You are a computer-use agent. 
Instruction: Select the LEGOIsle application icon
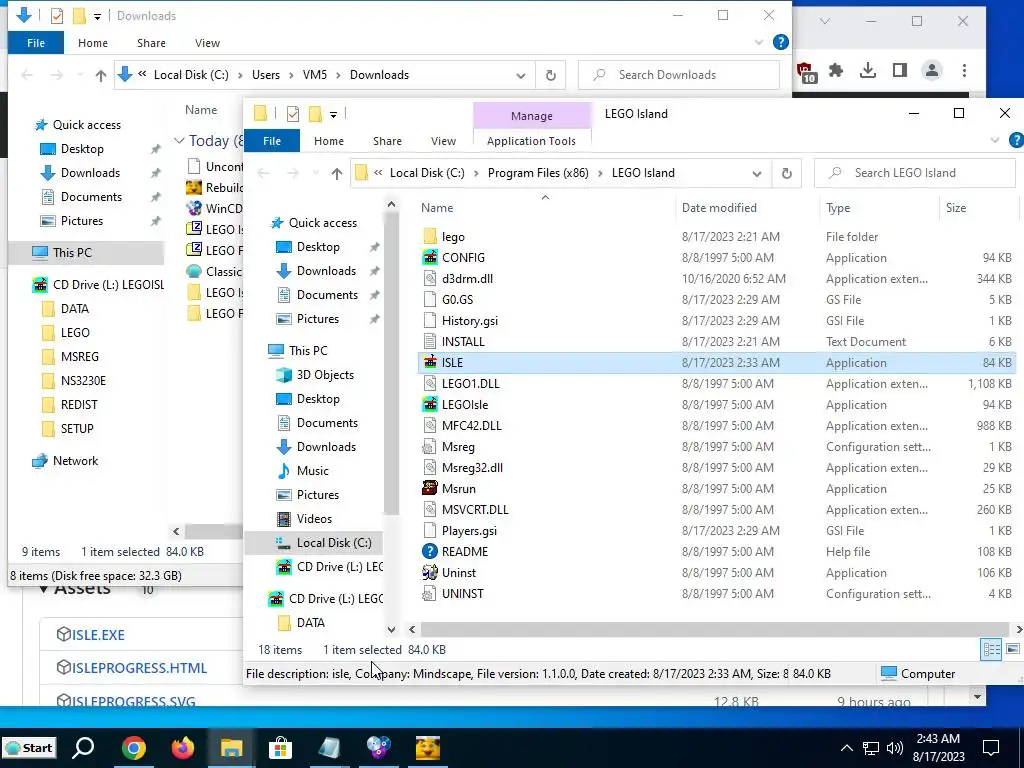(x=430, y=404)
